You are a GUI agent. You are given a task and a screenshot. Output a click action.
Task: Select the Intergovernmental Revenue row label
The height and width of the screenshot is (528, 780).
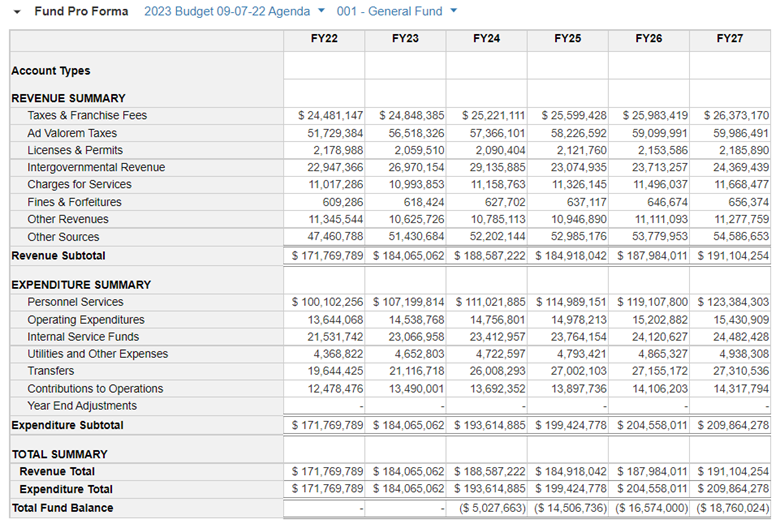point(96,167)
